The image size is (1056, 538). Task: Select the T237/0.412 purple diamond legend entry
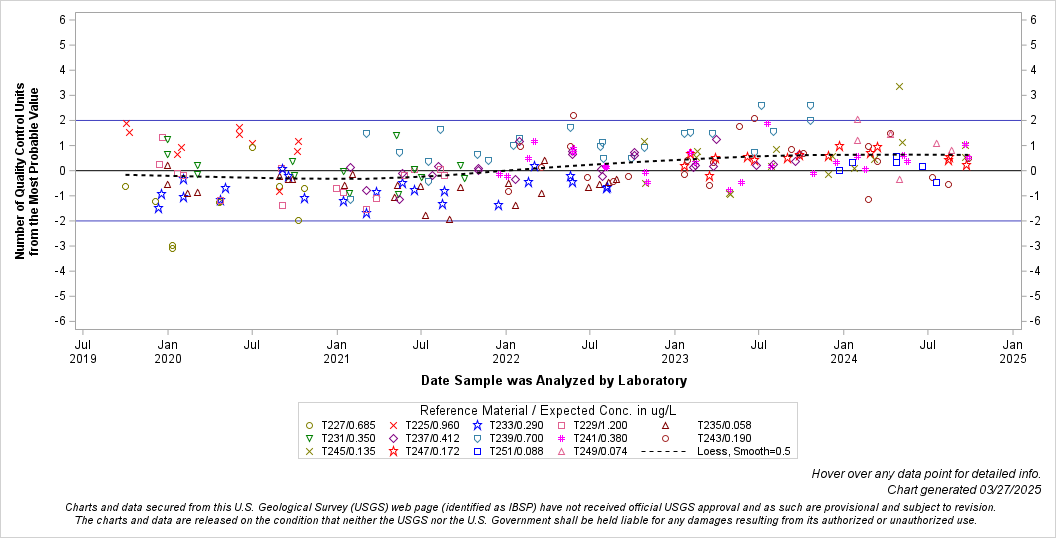424,438
